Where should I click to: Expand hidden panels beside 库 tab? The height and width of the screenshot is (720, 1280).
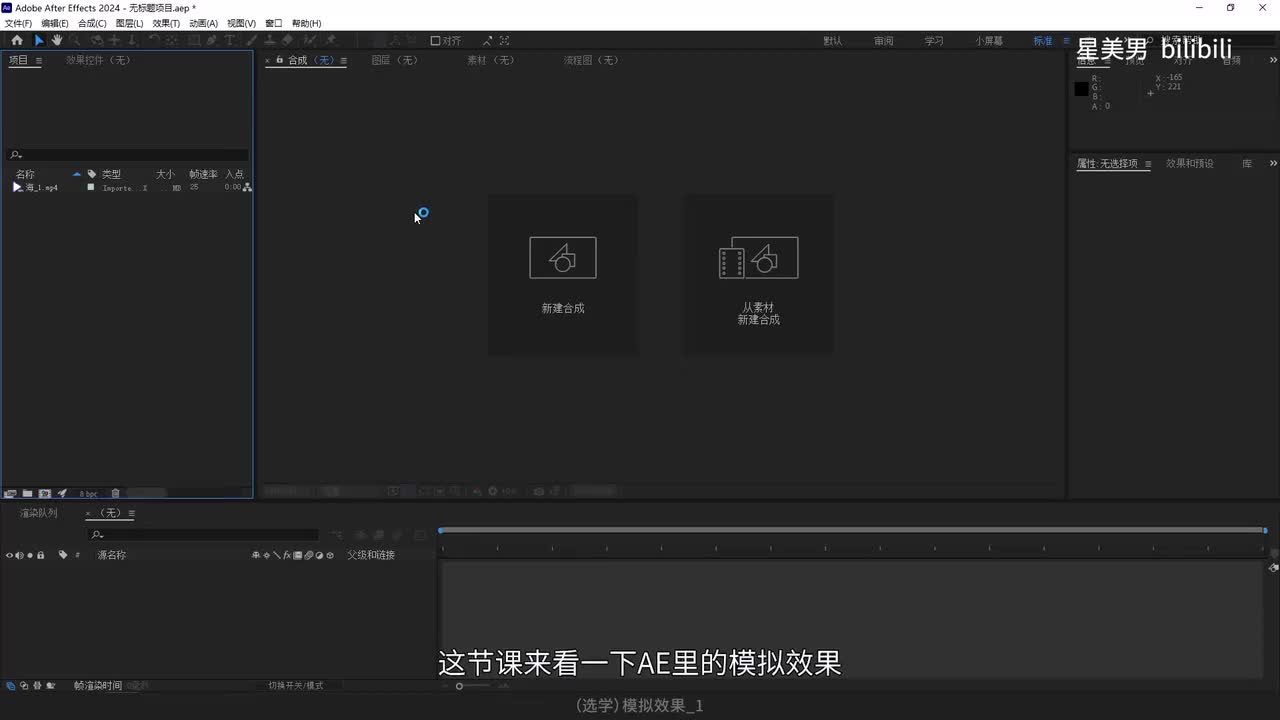[x=1273, y=163]
